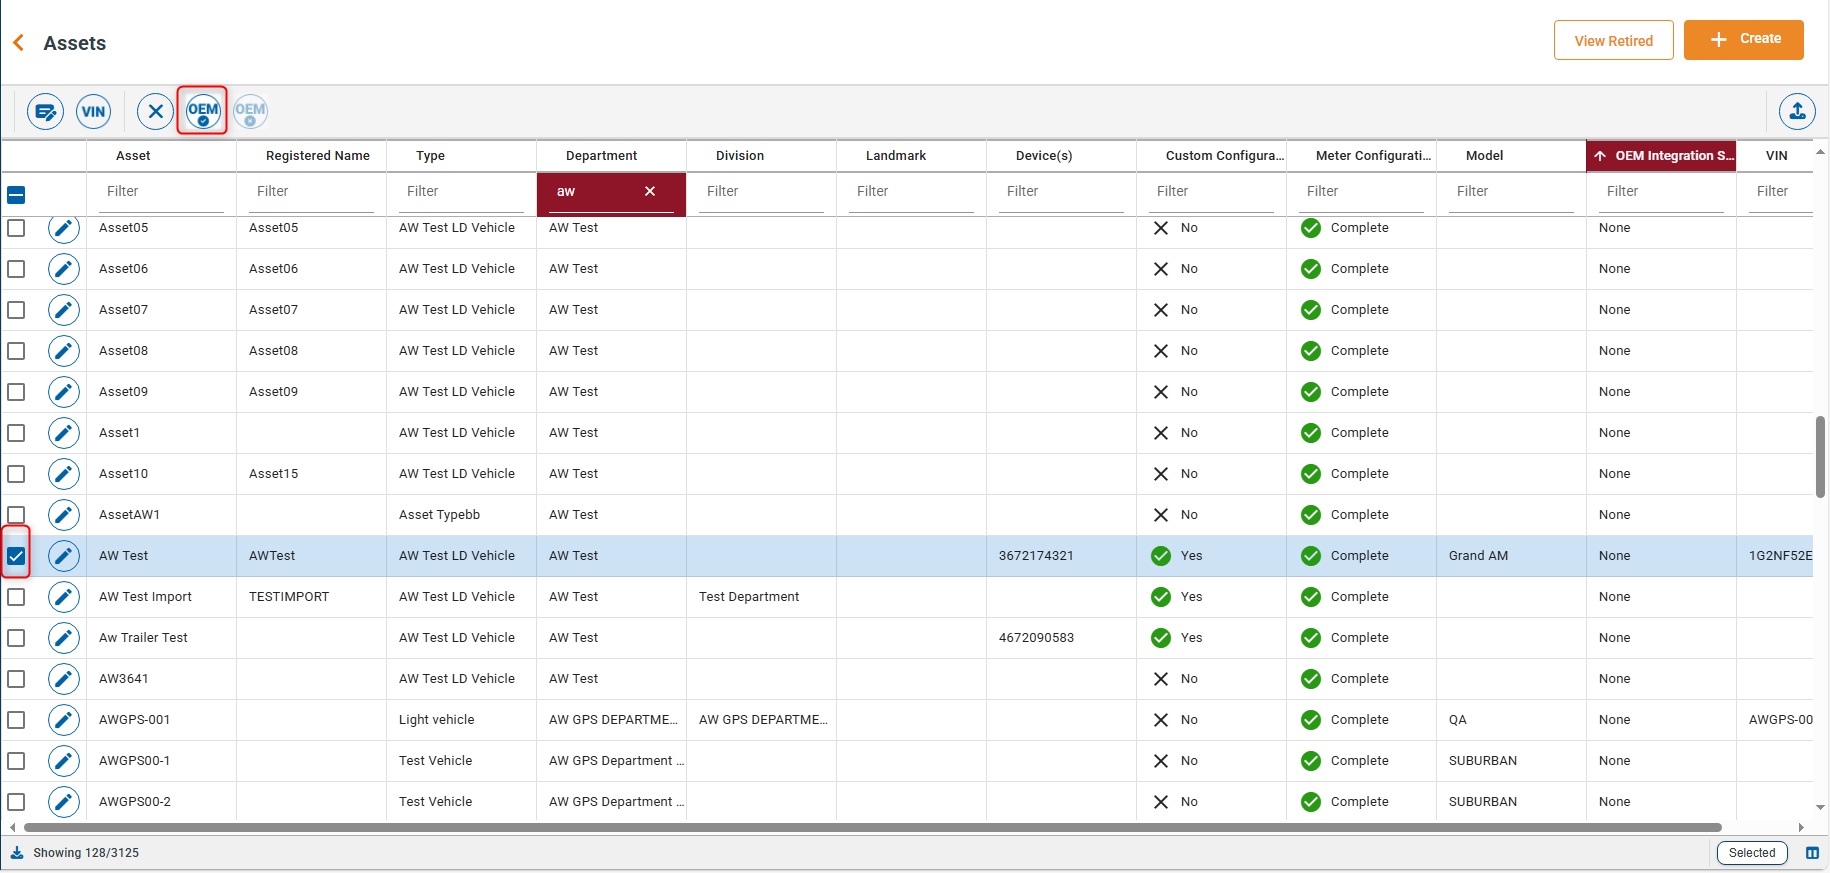Click the scroll down arrow of the grid
The width and height of the screenshot is (1830, 873).
coord(1820,808)
